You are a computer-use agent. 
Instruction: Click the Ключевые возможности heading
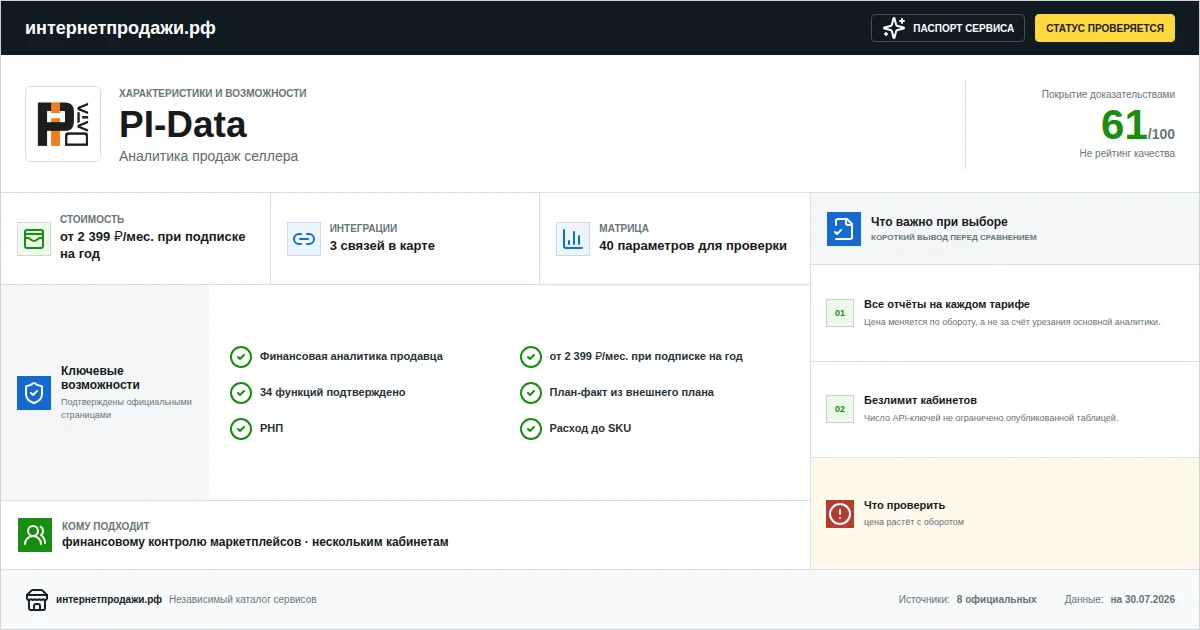101,378
